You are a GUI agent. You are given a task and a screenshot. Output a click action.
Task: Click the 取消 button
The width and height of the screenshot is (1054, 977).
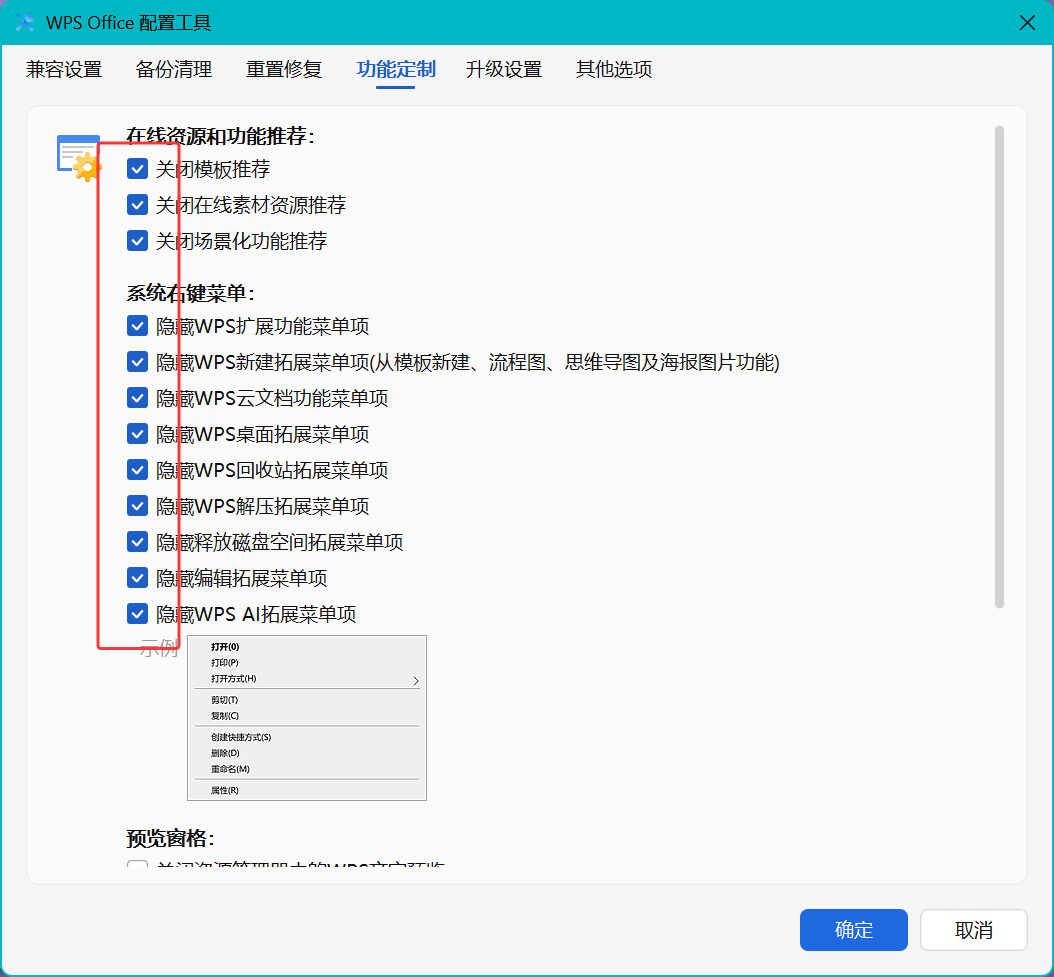point(973,930)
